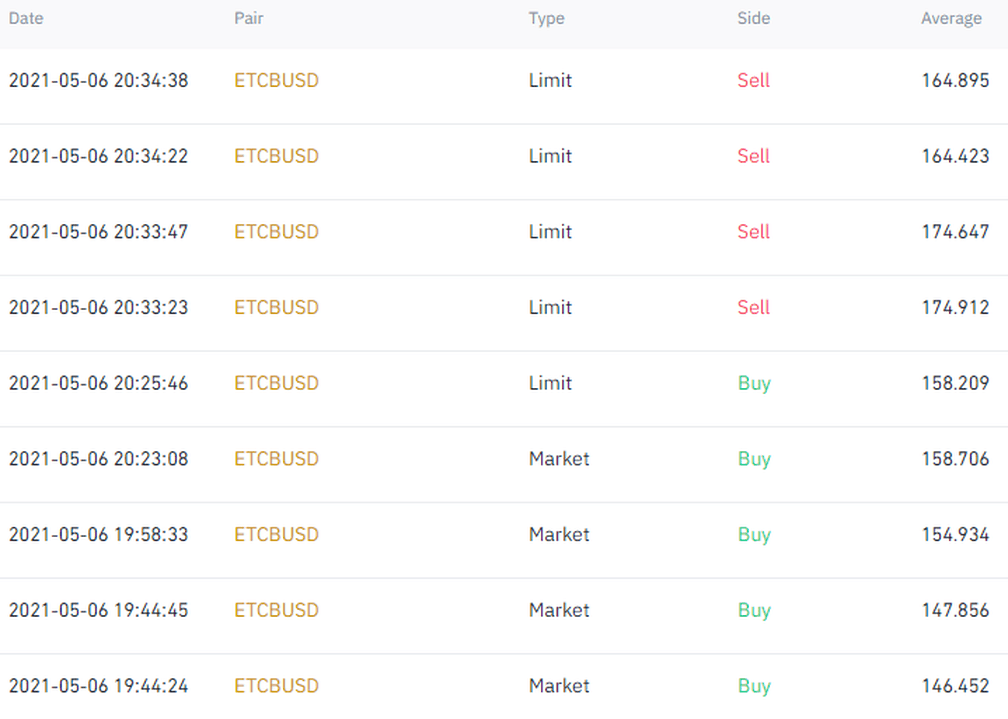The height and width of the screenshot is (719, 1008).
Task: Open ETCBUSD pair link in 20:34:38 row
Action: coord(276,81)
